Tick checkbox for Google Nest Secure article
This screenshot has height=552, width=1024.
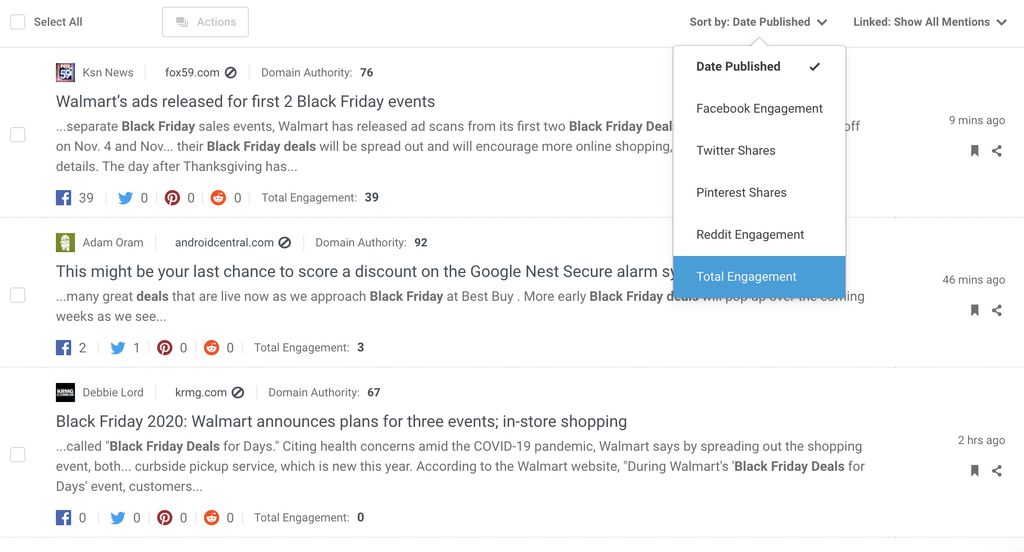click(x=18, y=295)
